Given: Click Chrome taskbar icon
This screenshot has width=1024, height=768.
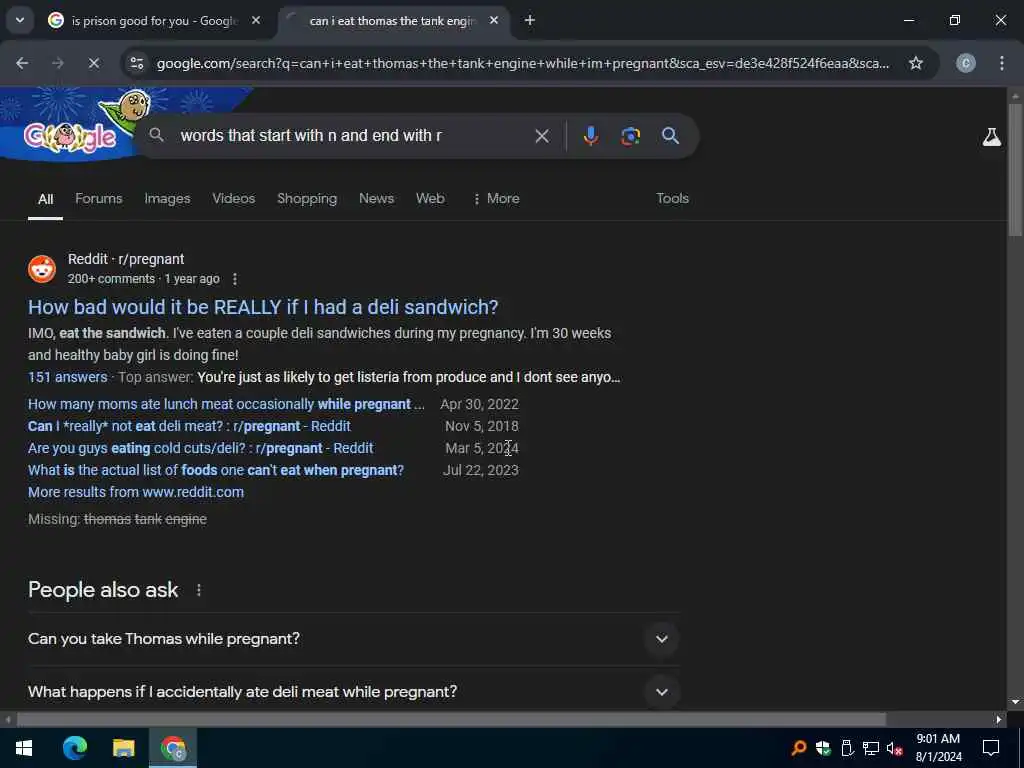Looking at the screenshot, I should coord(173,748).
